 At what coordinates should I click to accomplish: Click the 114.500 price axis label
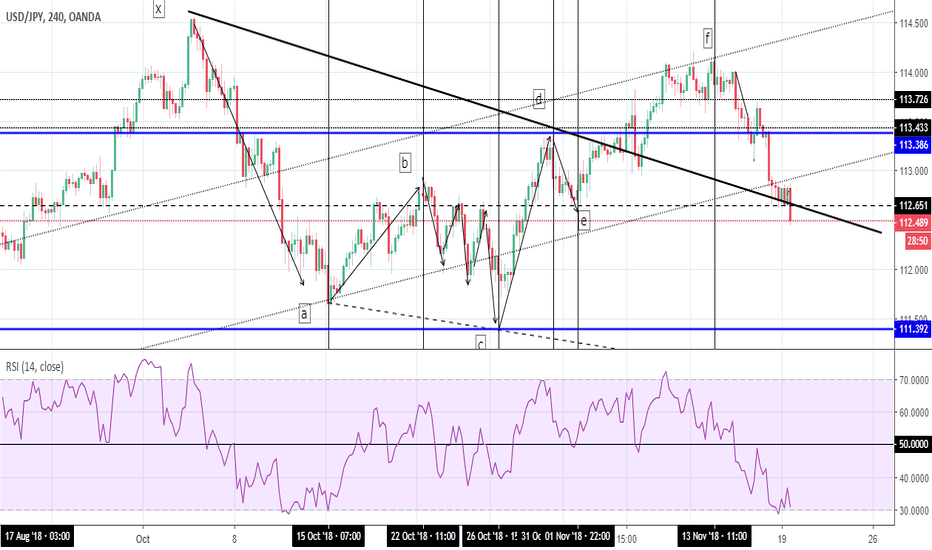[x=914, y=23]
